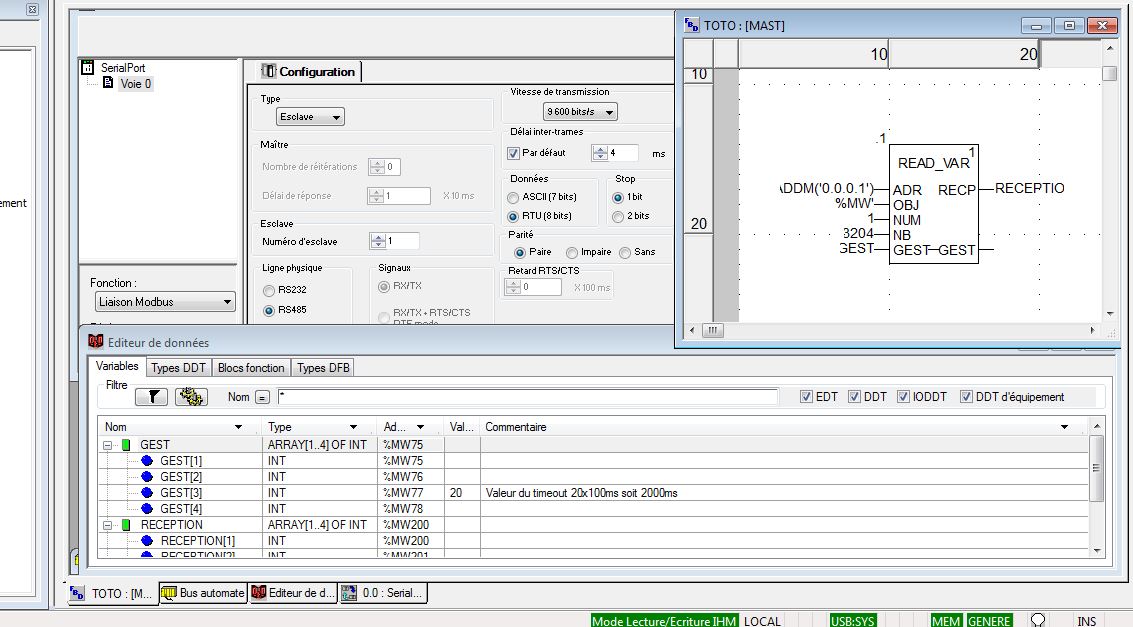Click the TOTO window horizontal scrollbar
1133x627 pixels.
[x=900, y=330]
